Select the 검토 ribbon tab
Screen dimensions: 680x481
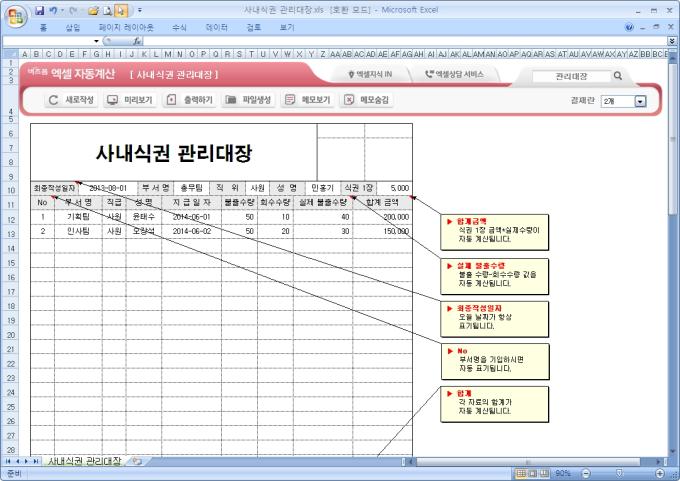(254, 27)
